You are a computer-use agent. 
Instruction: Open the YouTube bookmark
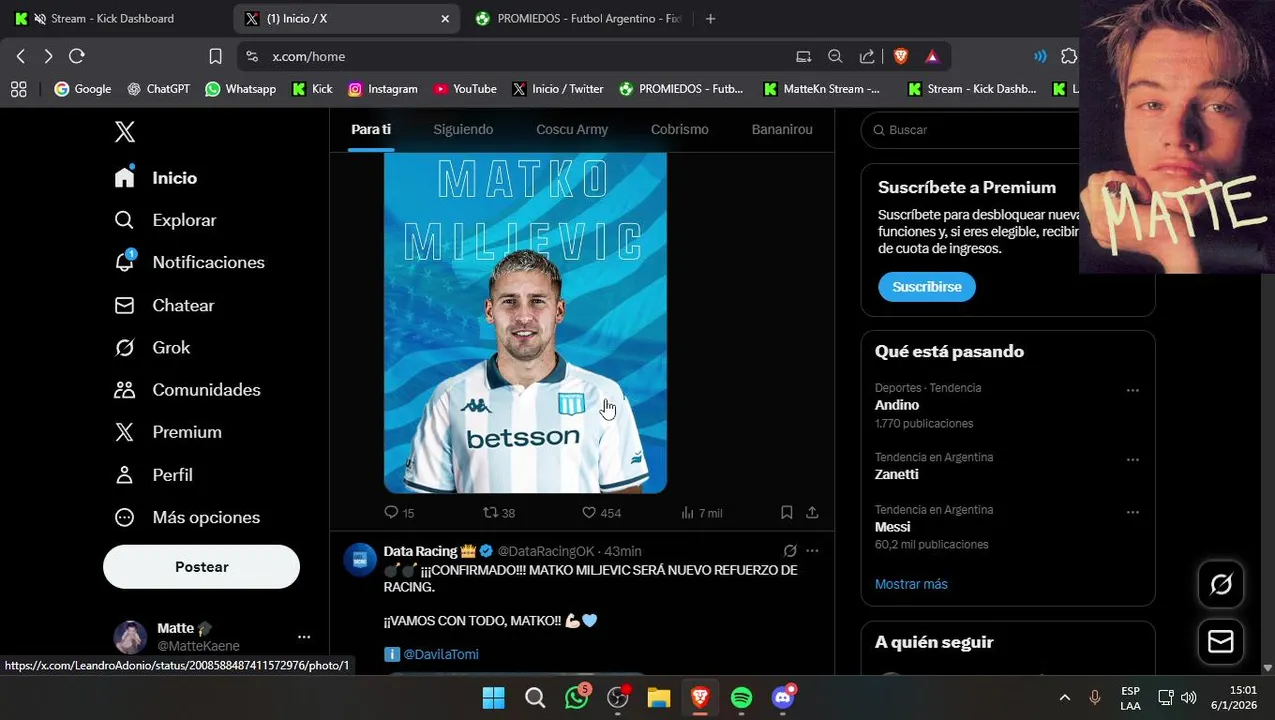coord(465,89)
